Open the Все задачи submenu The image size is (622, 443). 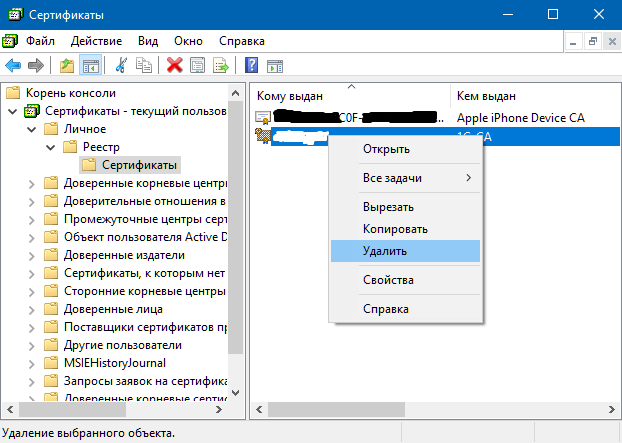405,177
